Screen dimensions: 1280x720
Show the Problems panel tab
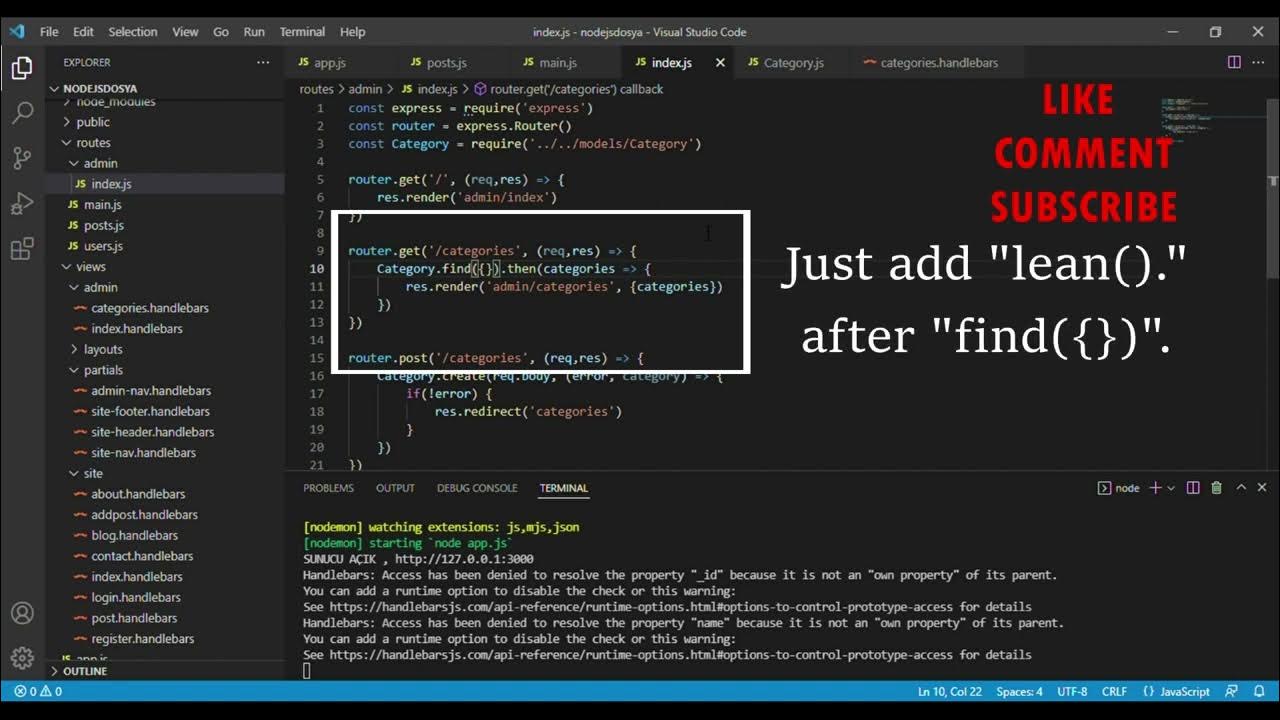[329, 488]
